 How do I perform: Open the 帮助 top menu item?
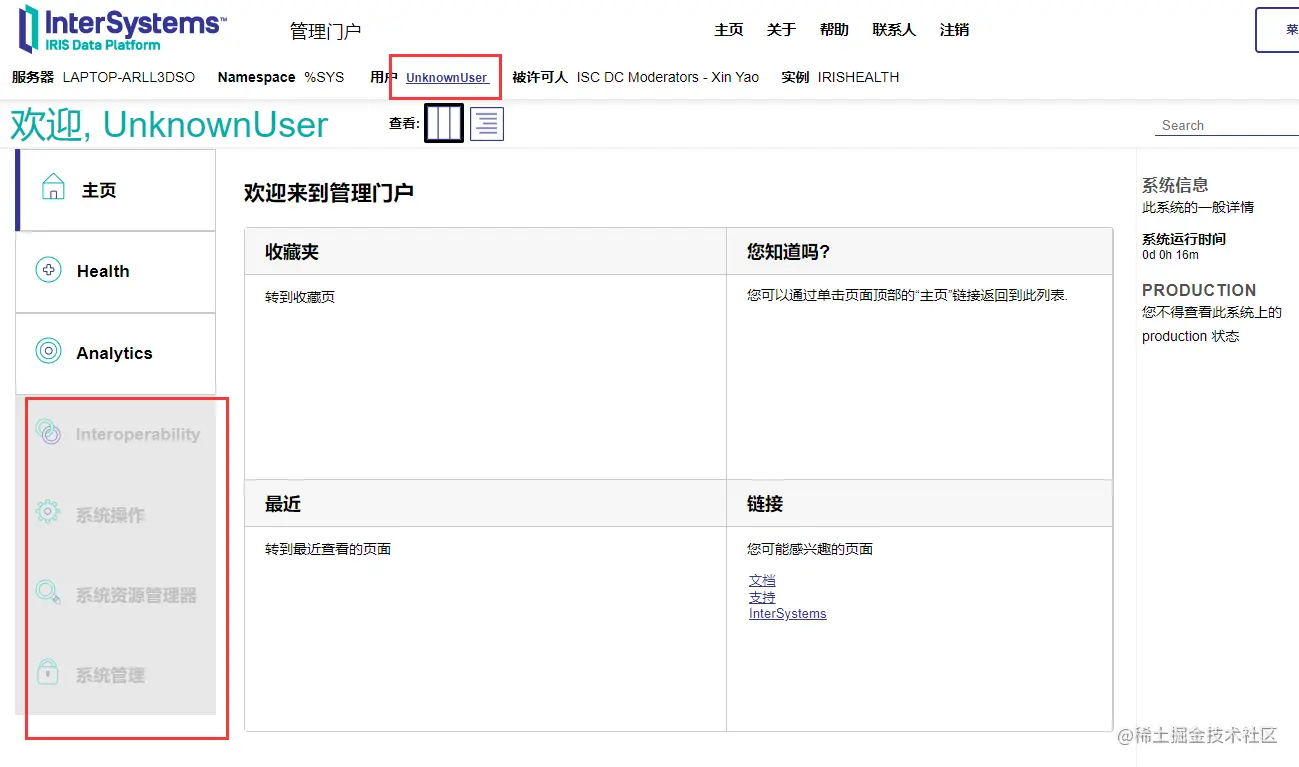[x=834, y=30]
